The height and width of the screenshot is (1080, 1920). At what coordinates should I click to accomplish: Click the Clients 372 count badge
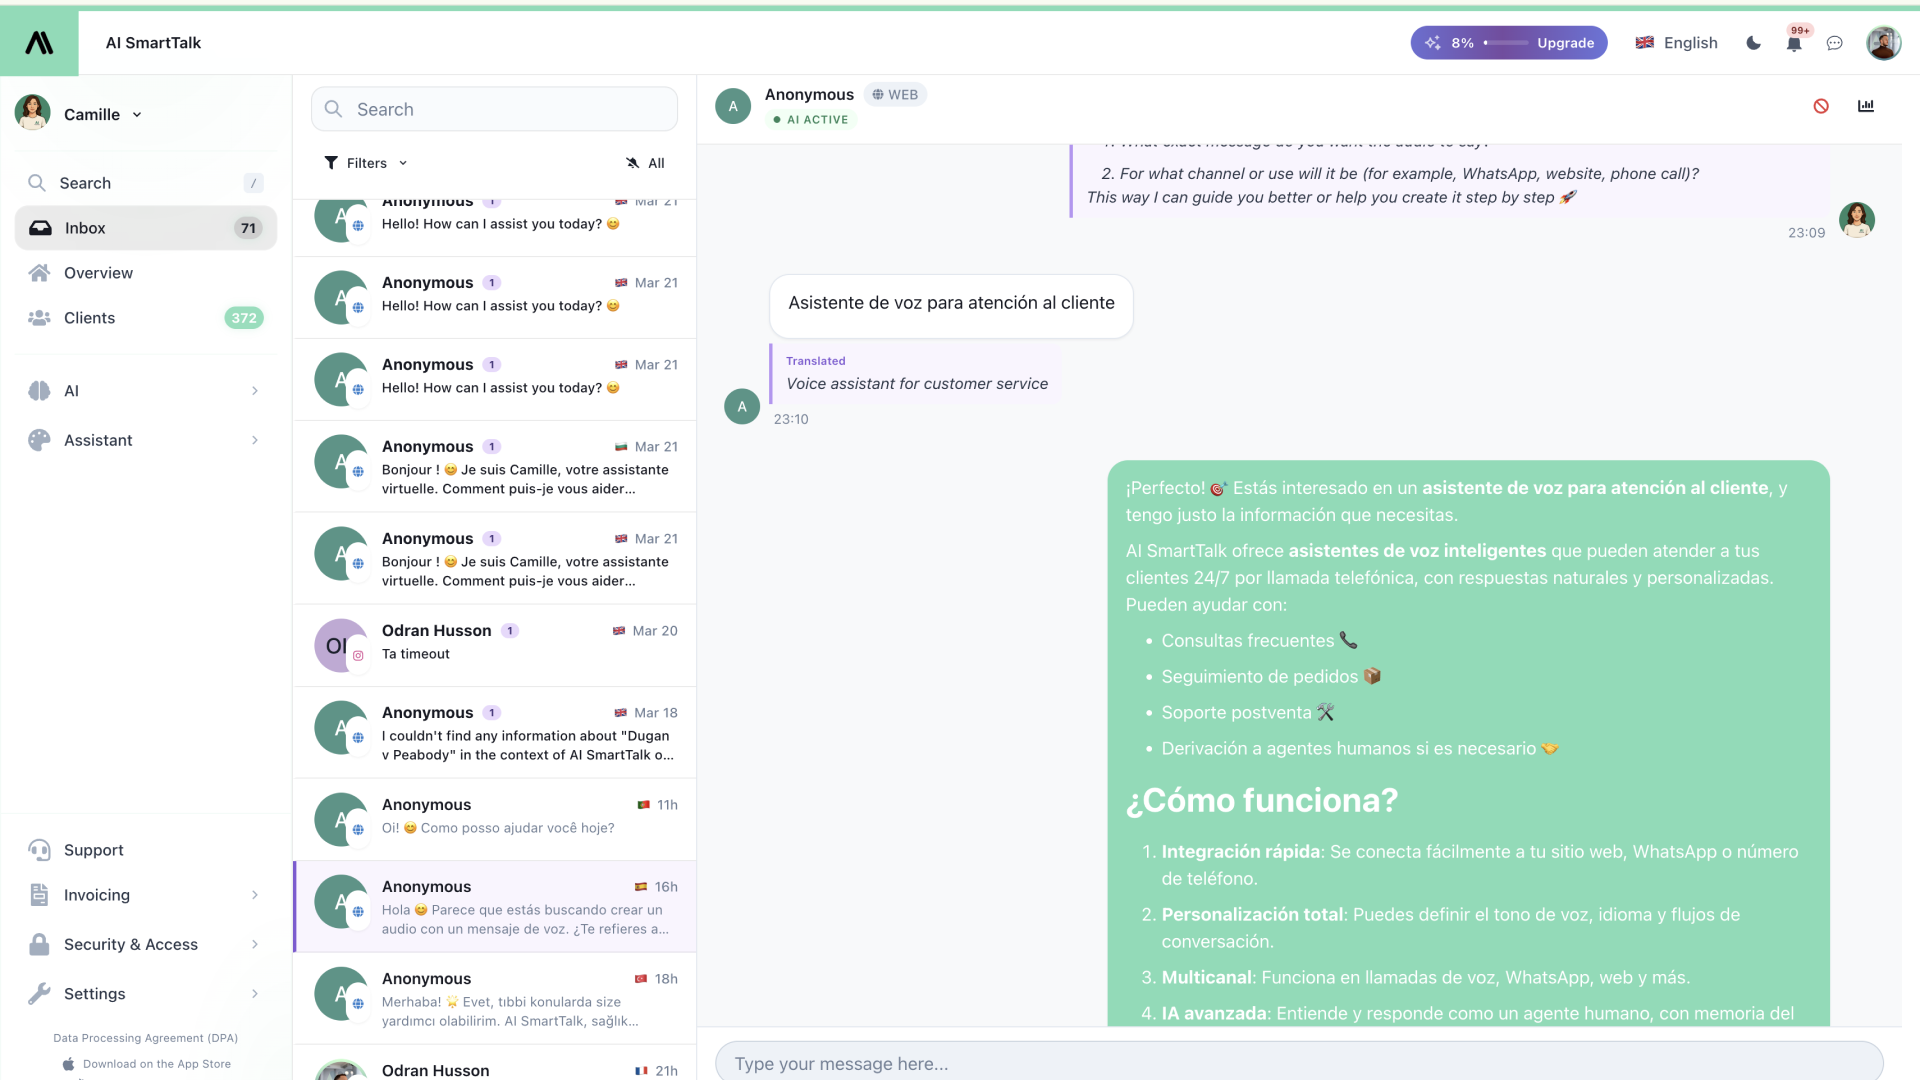[244, 318]
